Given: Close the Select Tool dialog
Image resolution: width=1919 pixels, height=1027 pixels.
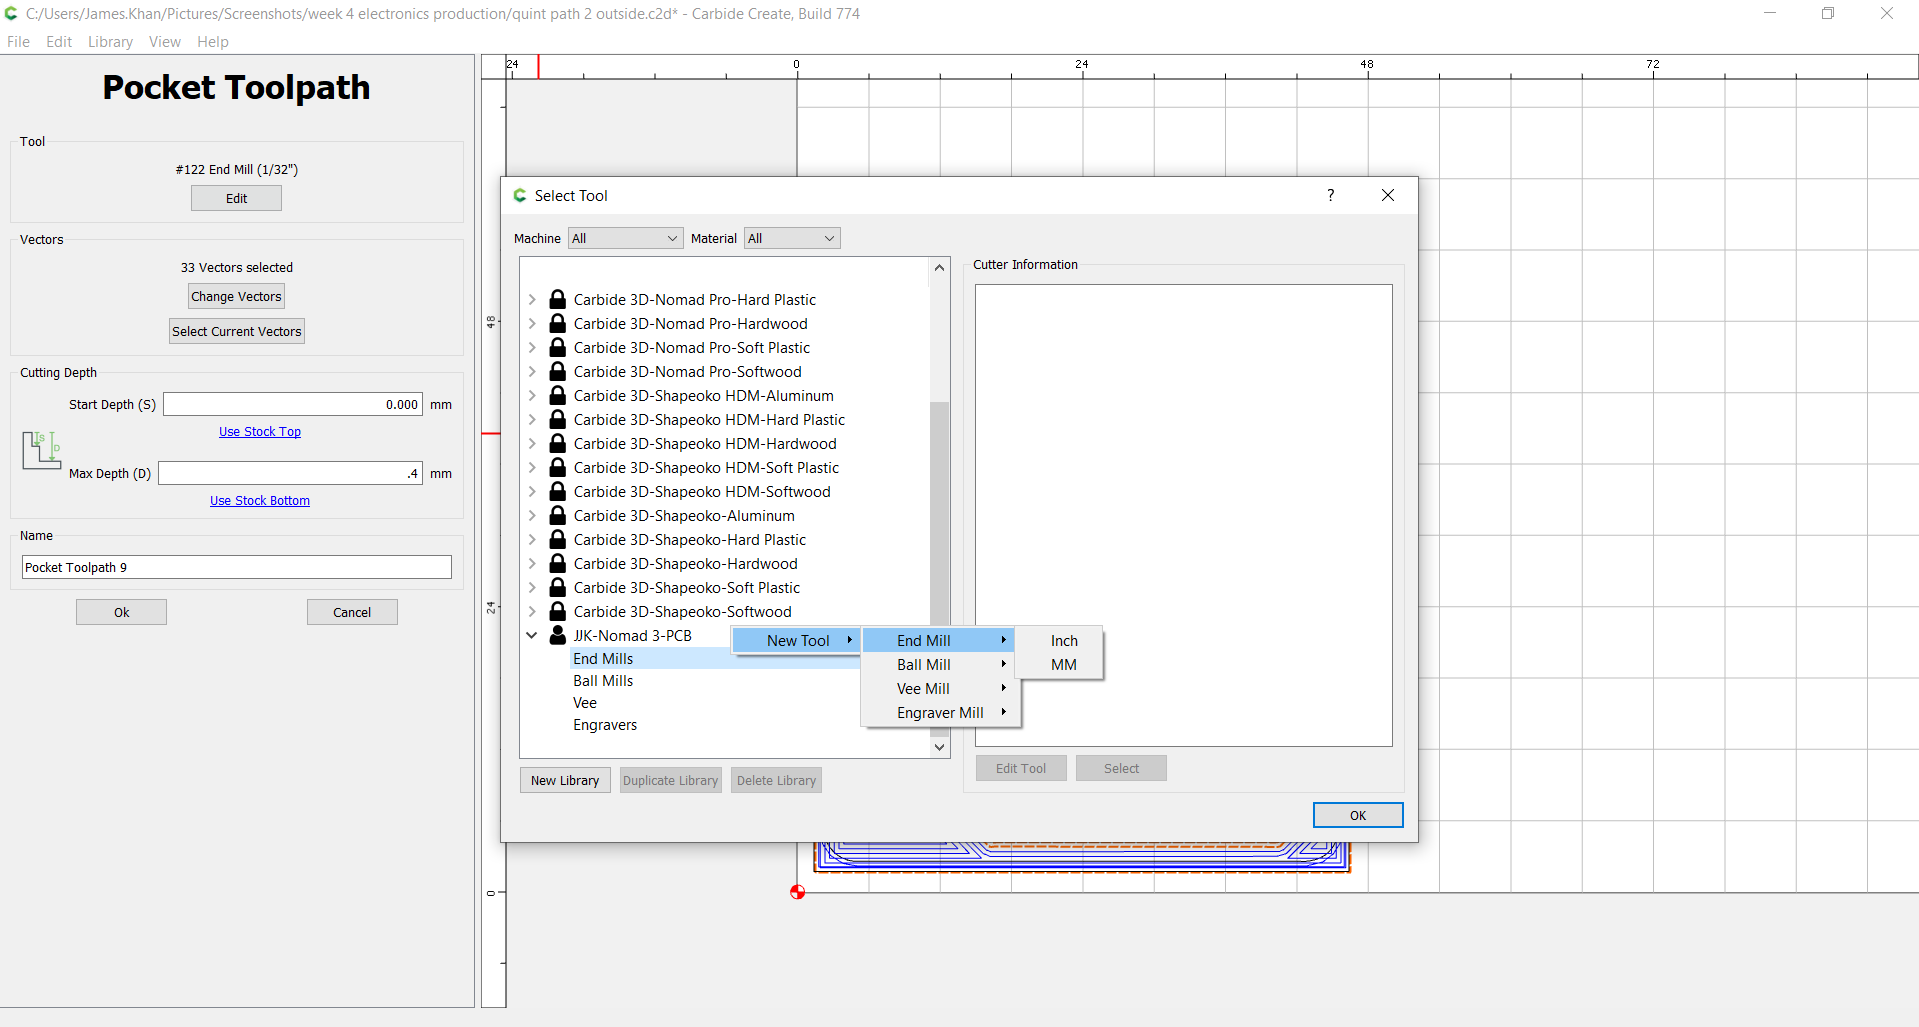Looking at the screenshot, I should point(1388,195).
